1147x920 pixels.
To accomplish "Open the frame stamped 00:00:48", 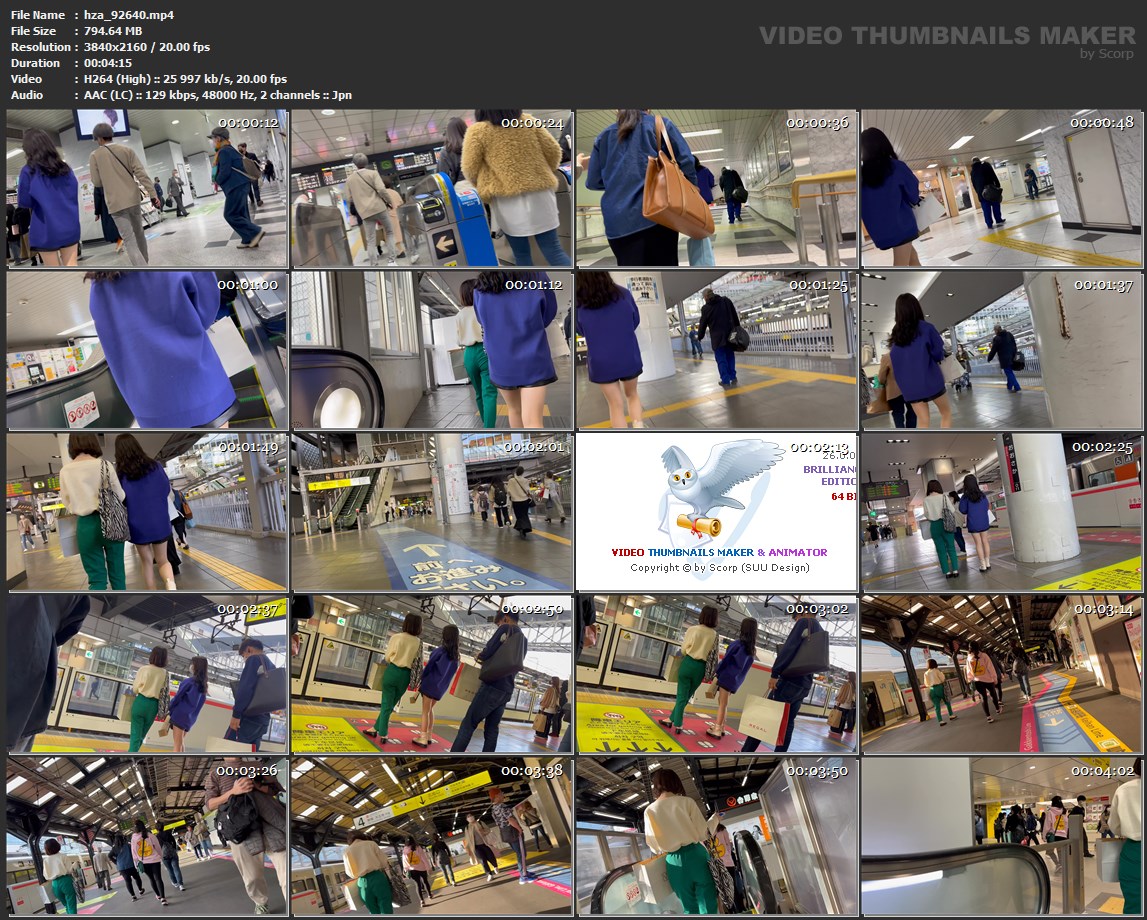I will (x=1001, y=188).
